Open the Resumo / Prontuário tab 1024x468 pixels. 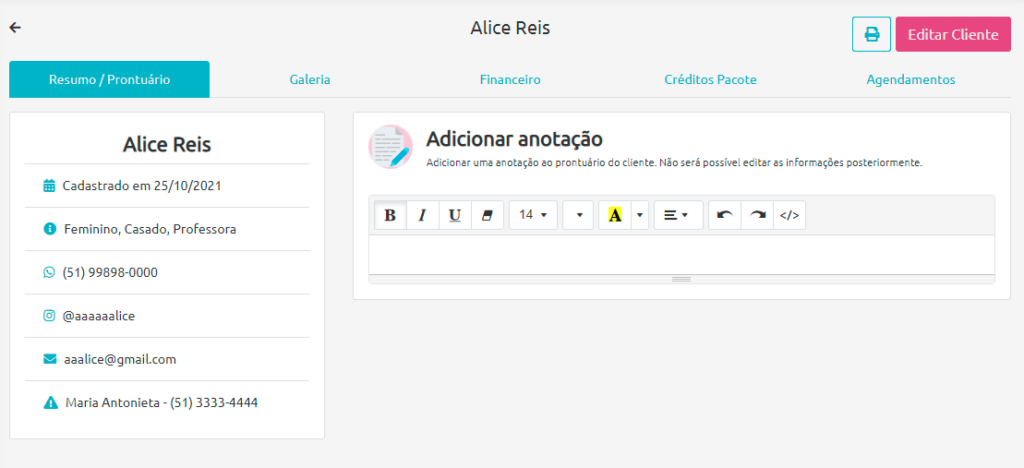[109, 80]
